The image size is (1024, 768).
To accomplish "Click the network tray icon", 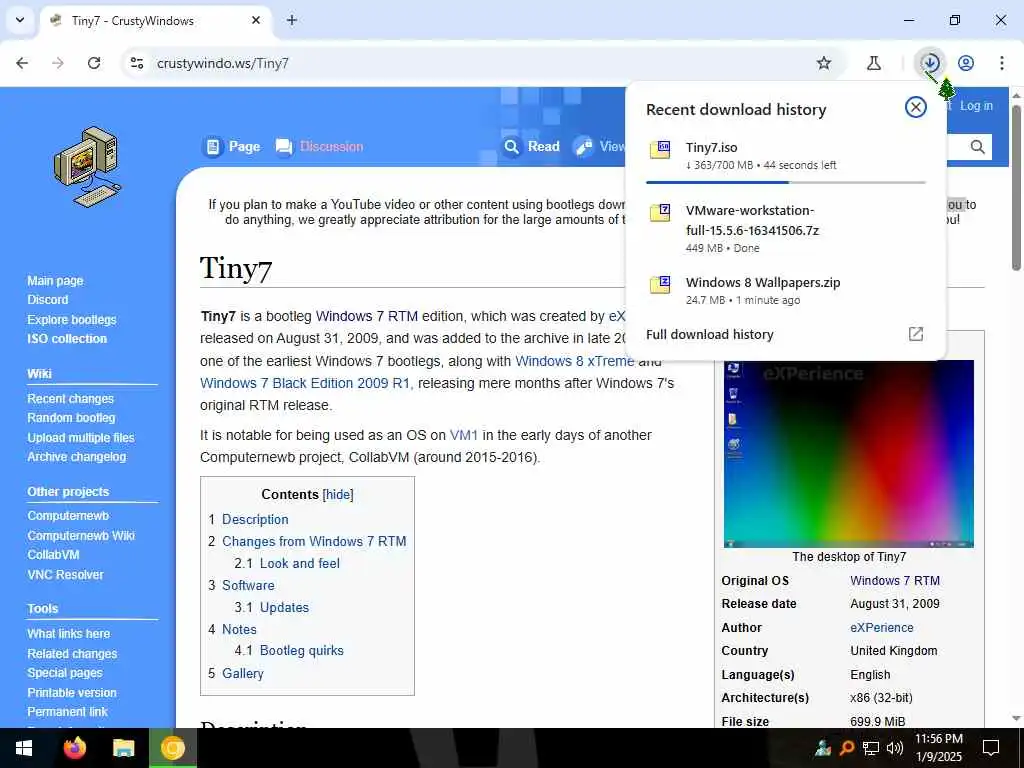I will tap(871, 748).
